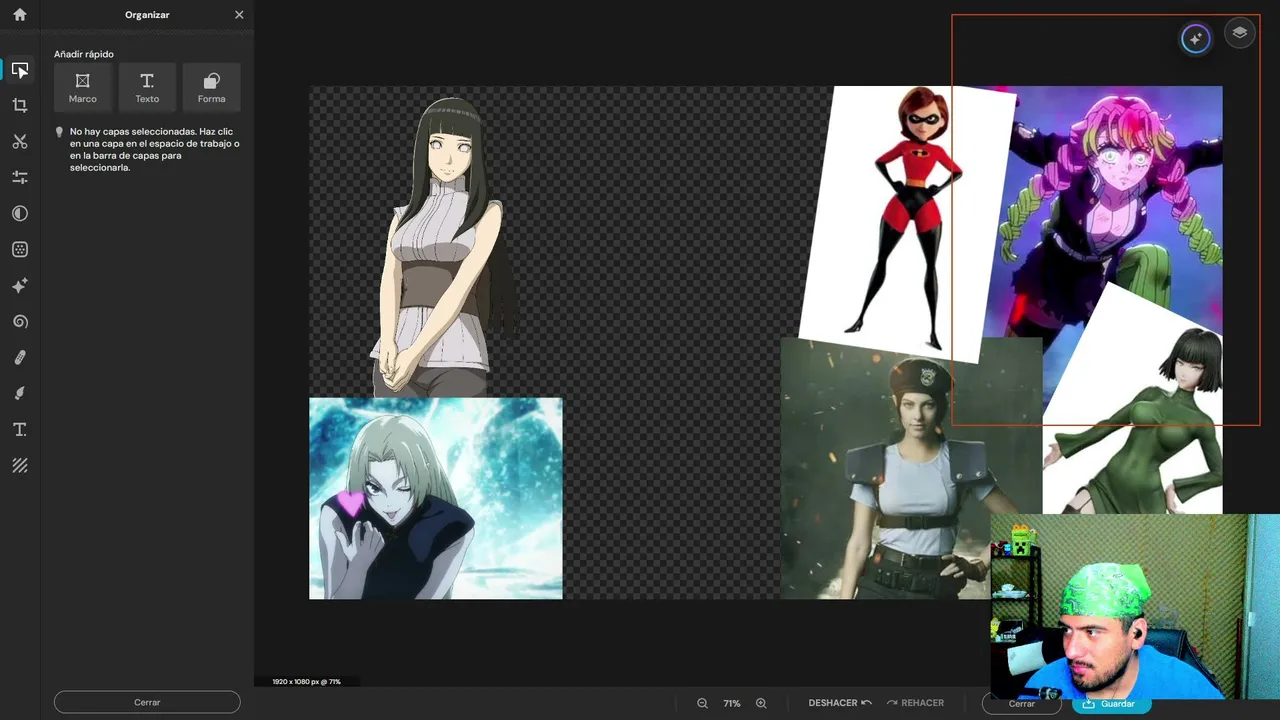
Task: Select the scissors Cutout tool
Action: (20, 141)
